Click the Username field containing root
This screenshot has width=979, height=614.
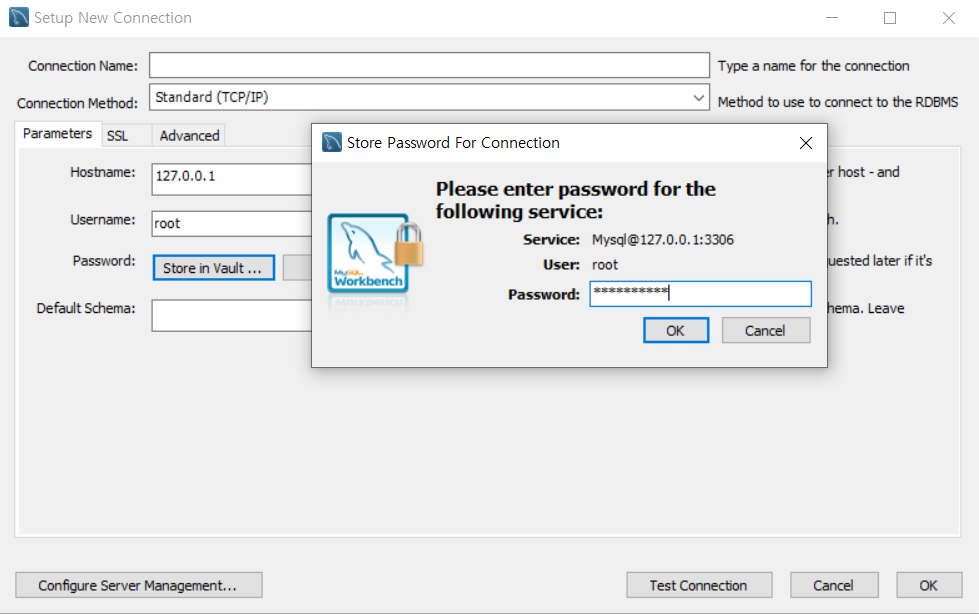pos(231,223)
